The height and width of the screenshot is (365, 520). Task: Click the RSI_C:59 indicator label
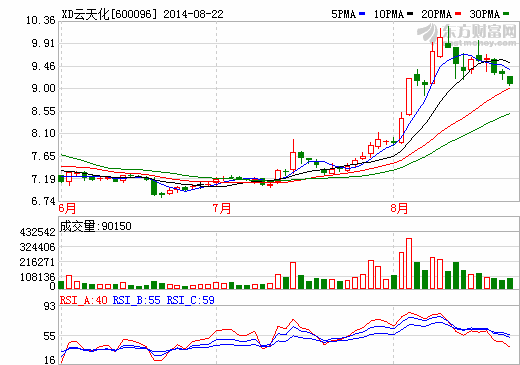pos(191,300)
